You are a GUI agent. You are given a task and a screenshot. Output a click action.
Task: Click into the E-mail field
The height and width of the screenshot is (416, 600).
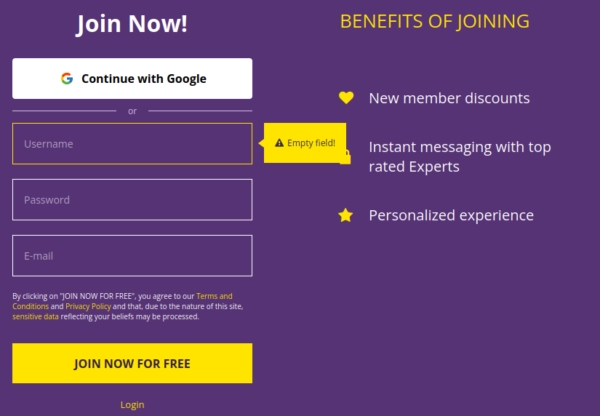(132, 256)
